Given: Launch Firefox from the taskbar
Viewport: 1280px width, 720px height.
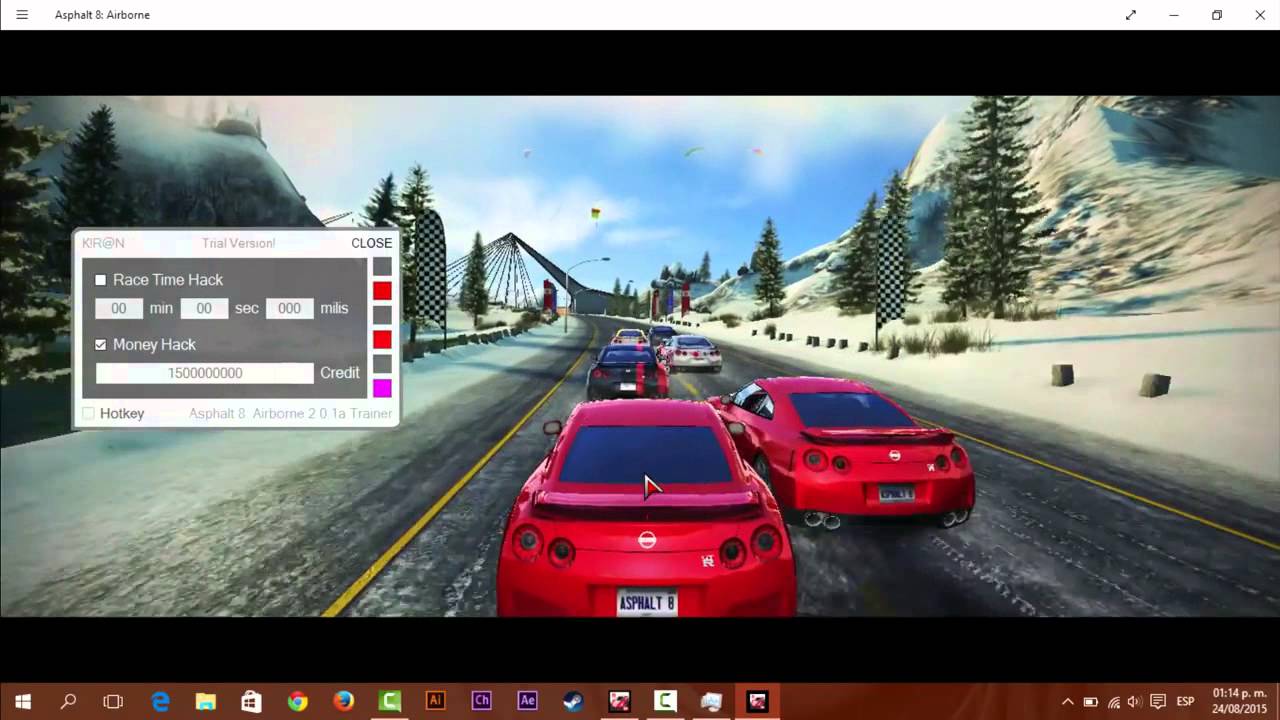Looking at the screenshot, I should 343,701.
